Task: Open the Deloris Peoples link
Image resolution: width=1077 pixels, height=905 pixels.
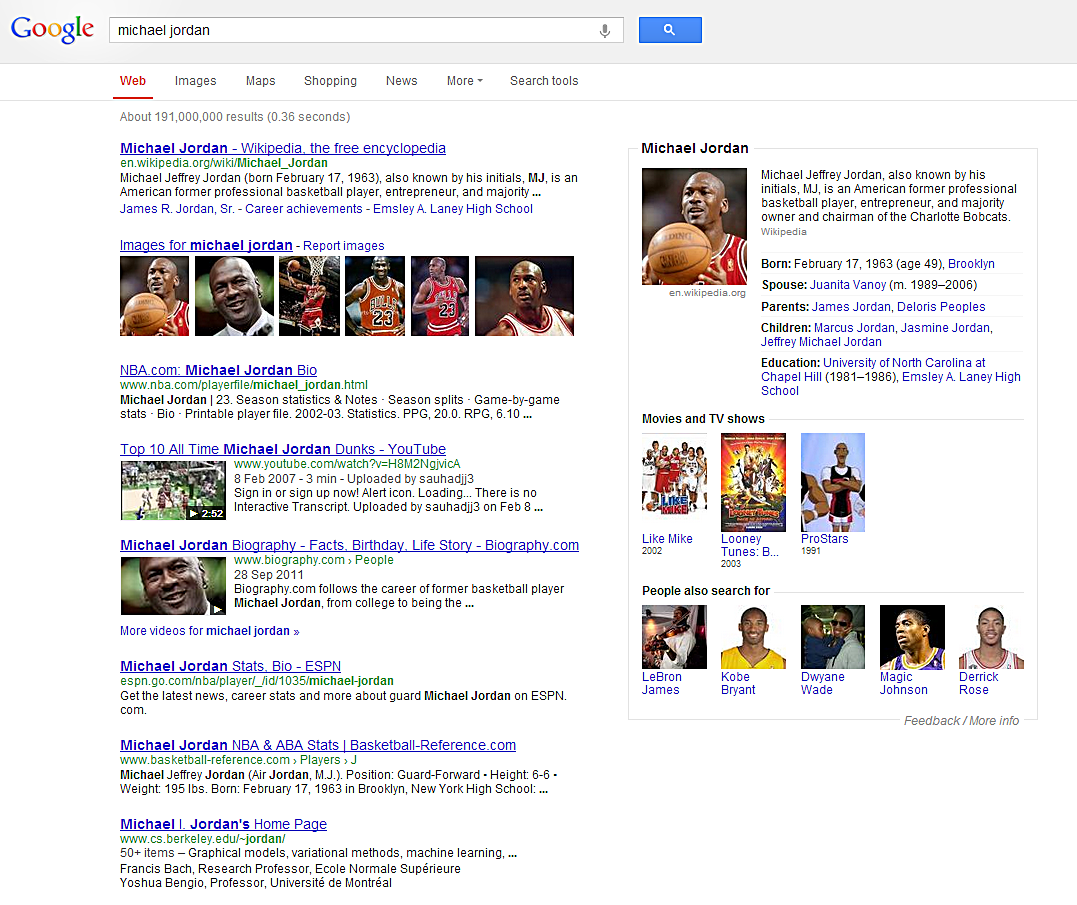Action: pyautogui.click(x=941, y=307)
